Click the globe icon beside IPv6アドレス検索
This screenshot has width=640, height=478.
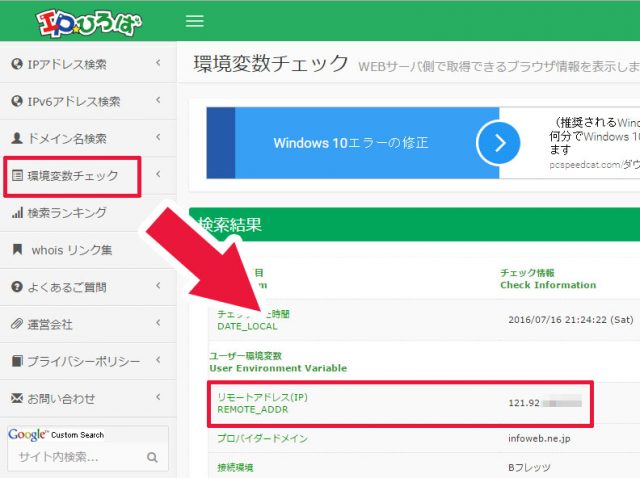tap(16, 102)
